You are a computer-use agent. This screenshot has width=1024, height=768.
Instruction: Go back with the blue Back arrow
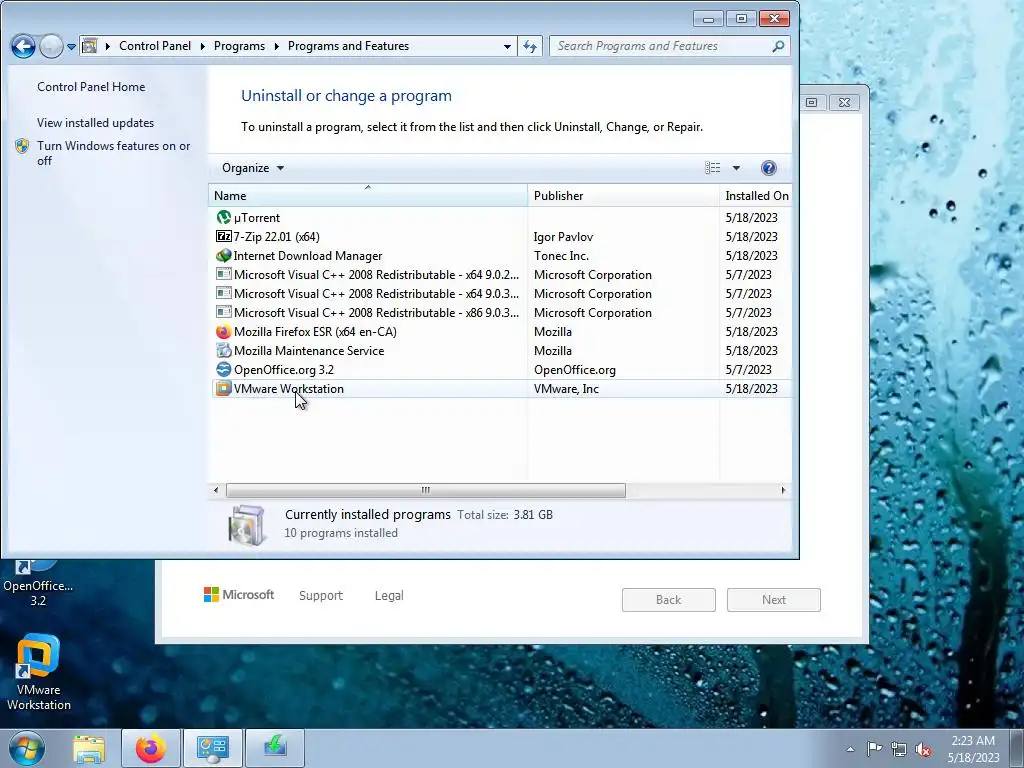click(23, 46)
